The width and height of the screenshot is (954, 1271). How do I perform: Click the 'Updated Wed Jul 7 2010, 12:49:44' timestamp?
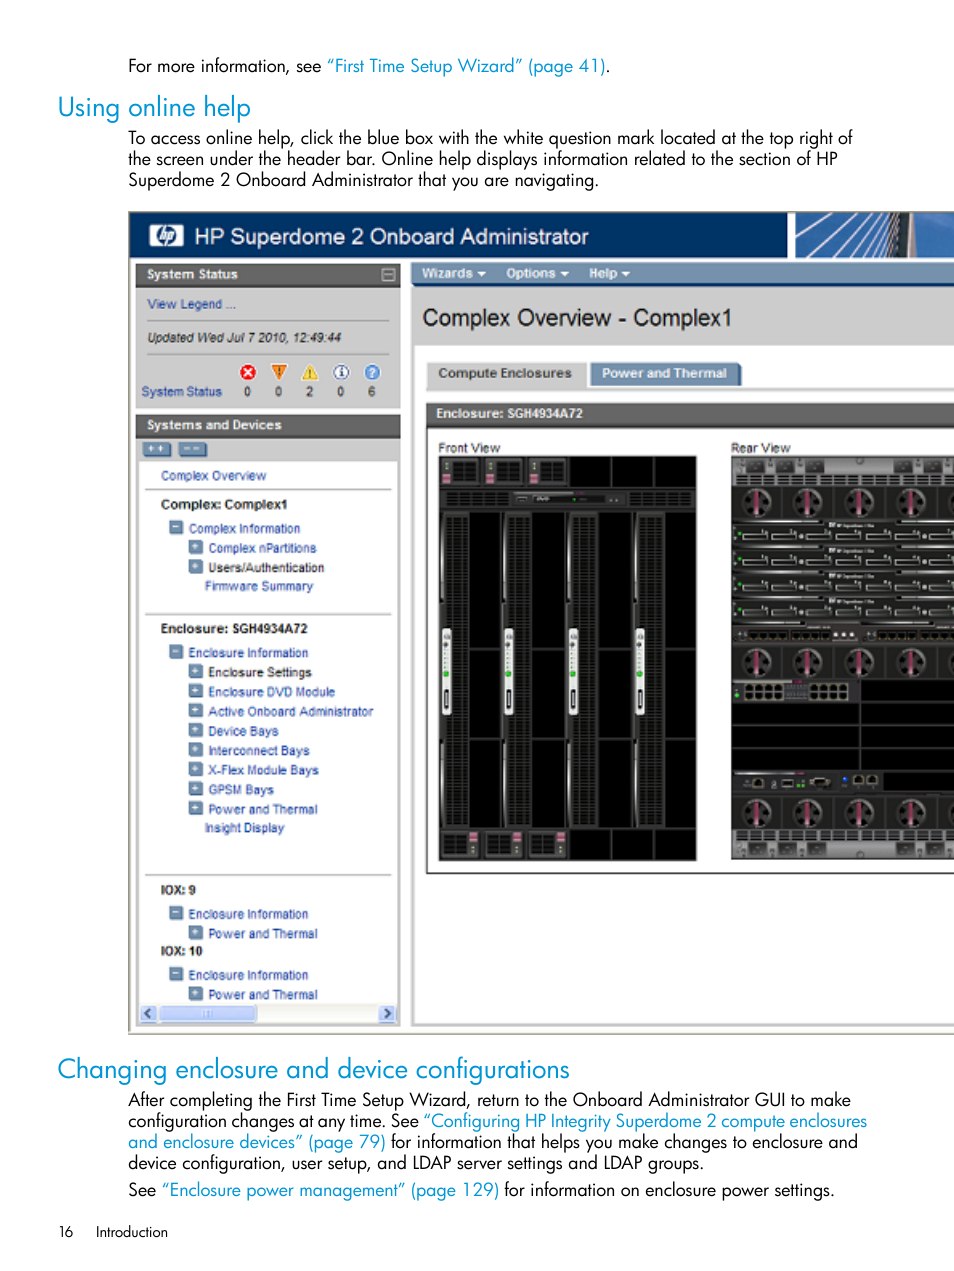tap(244, 338)
